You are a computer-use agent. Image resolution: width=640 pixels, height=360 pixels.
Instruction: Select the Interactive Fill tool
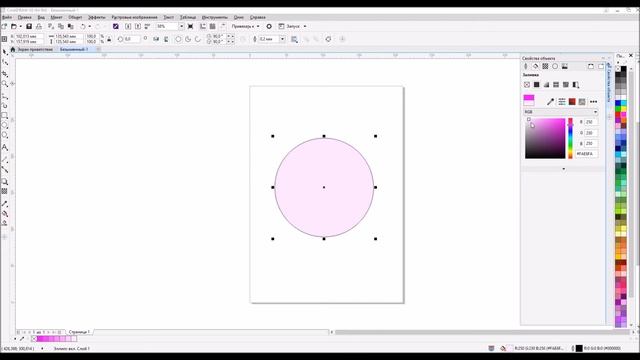coord(5,213)
